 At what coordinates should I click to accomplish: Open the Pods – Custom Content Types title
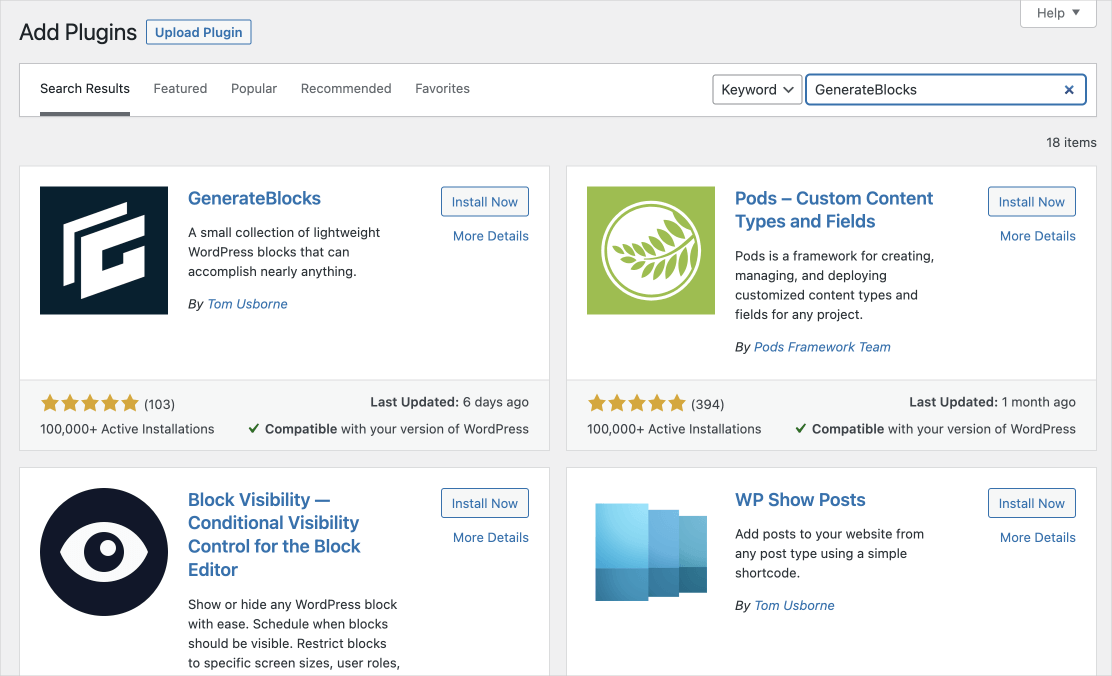tap(834, 210)
